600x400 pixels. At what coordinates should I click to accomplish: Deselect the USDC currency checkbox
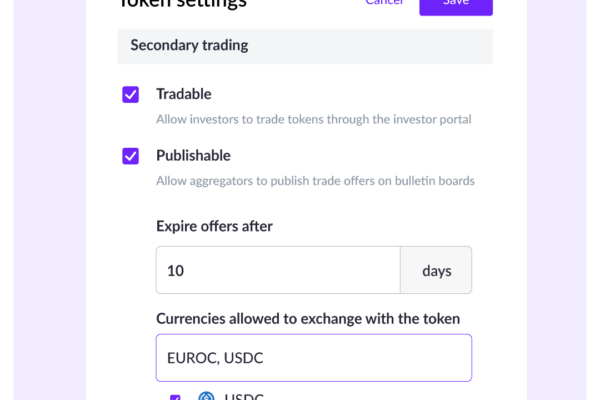(x=175, y=397)
